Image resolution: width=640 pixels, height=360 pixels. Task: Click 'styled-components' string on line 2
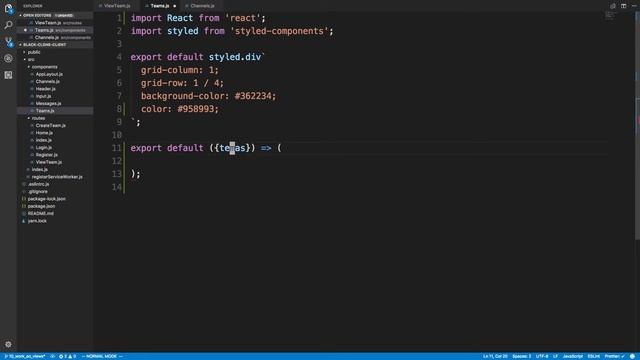(279, 31)
